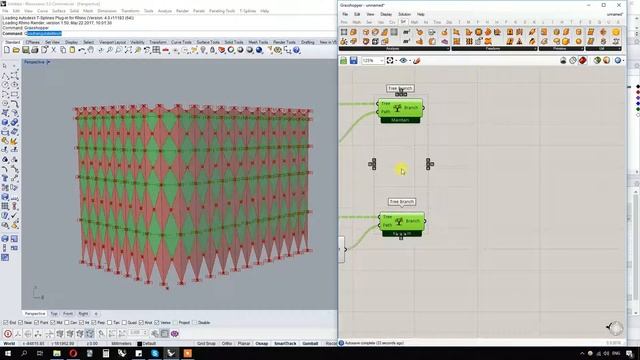Click the Sketch brush icon in Grasshopper toolbar
The image size is (640, 360).
pyautogui.click(x=417, y=60)
